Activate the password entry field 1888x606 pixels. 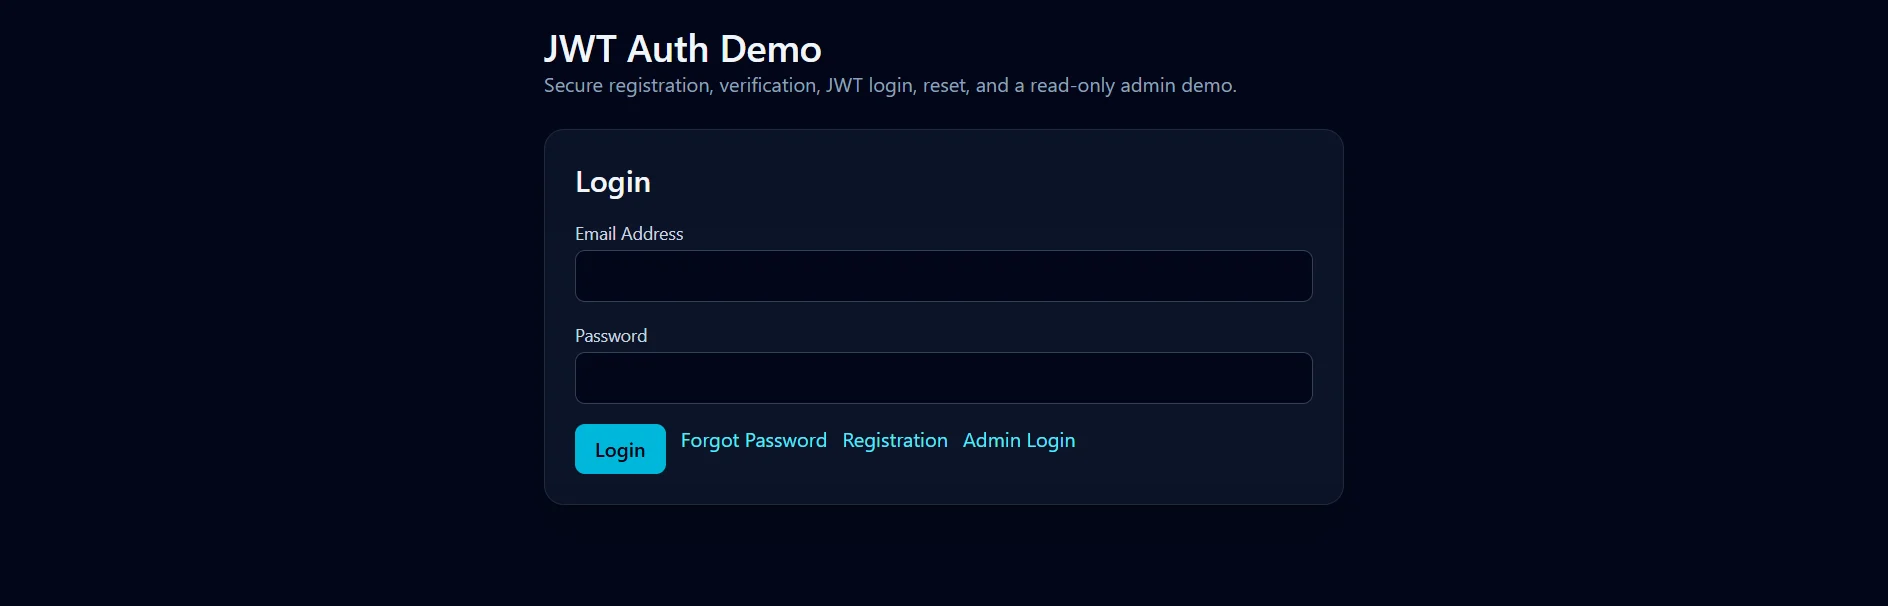pyautogui.click(x=943, y=378)
